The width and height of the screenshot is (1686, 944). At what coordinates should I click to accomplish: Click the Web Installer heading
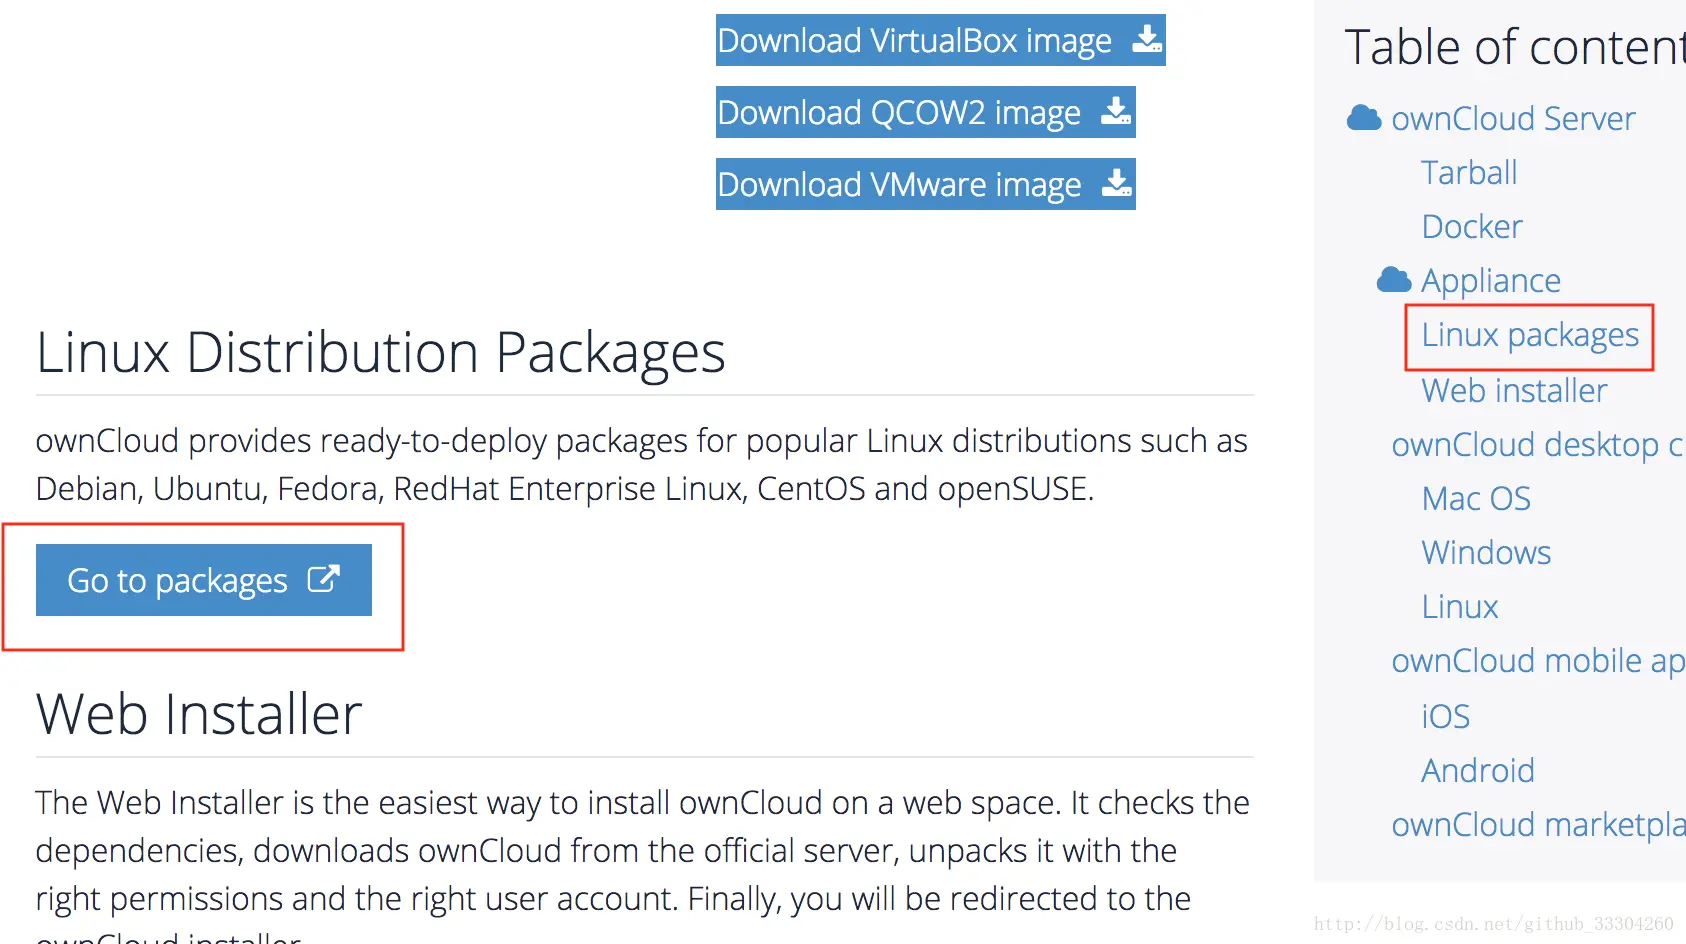tap(199, 714)
